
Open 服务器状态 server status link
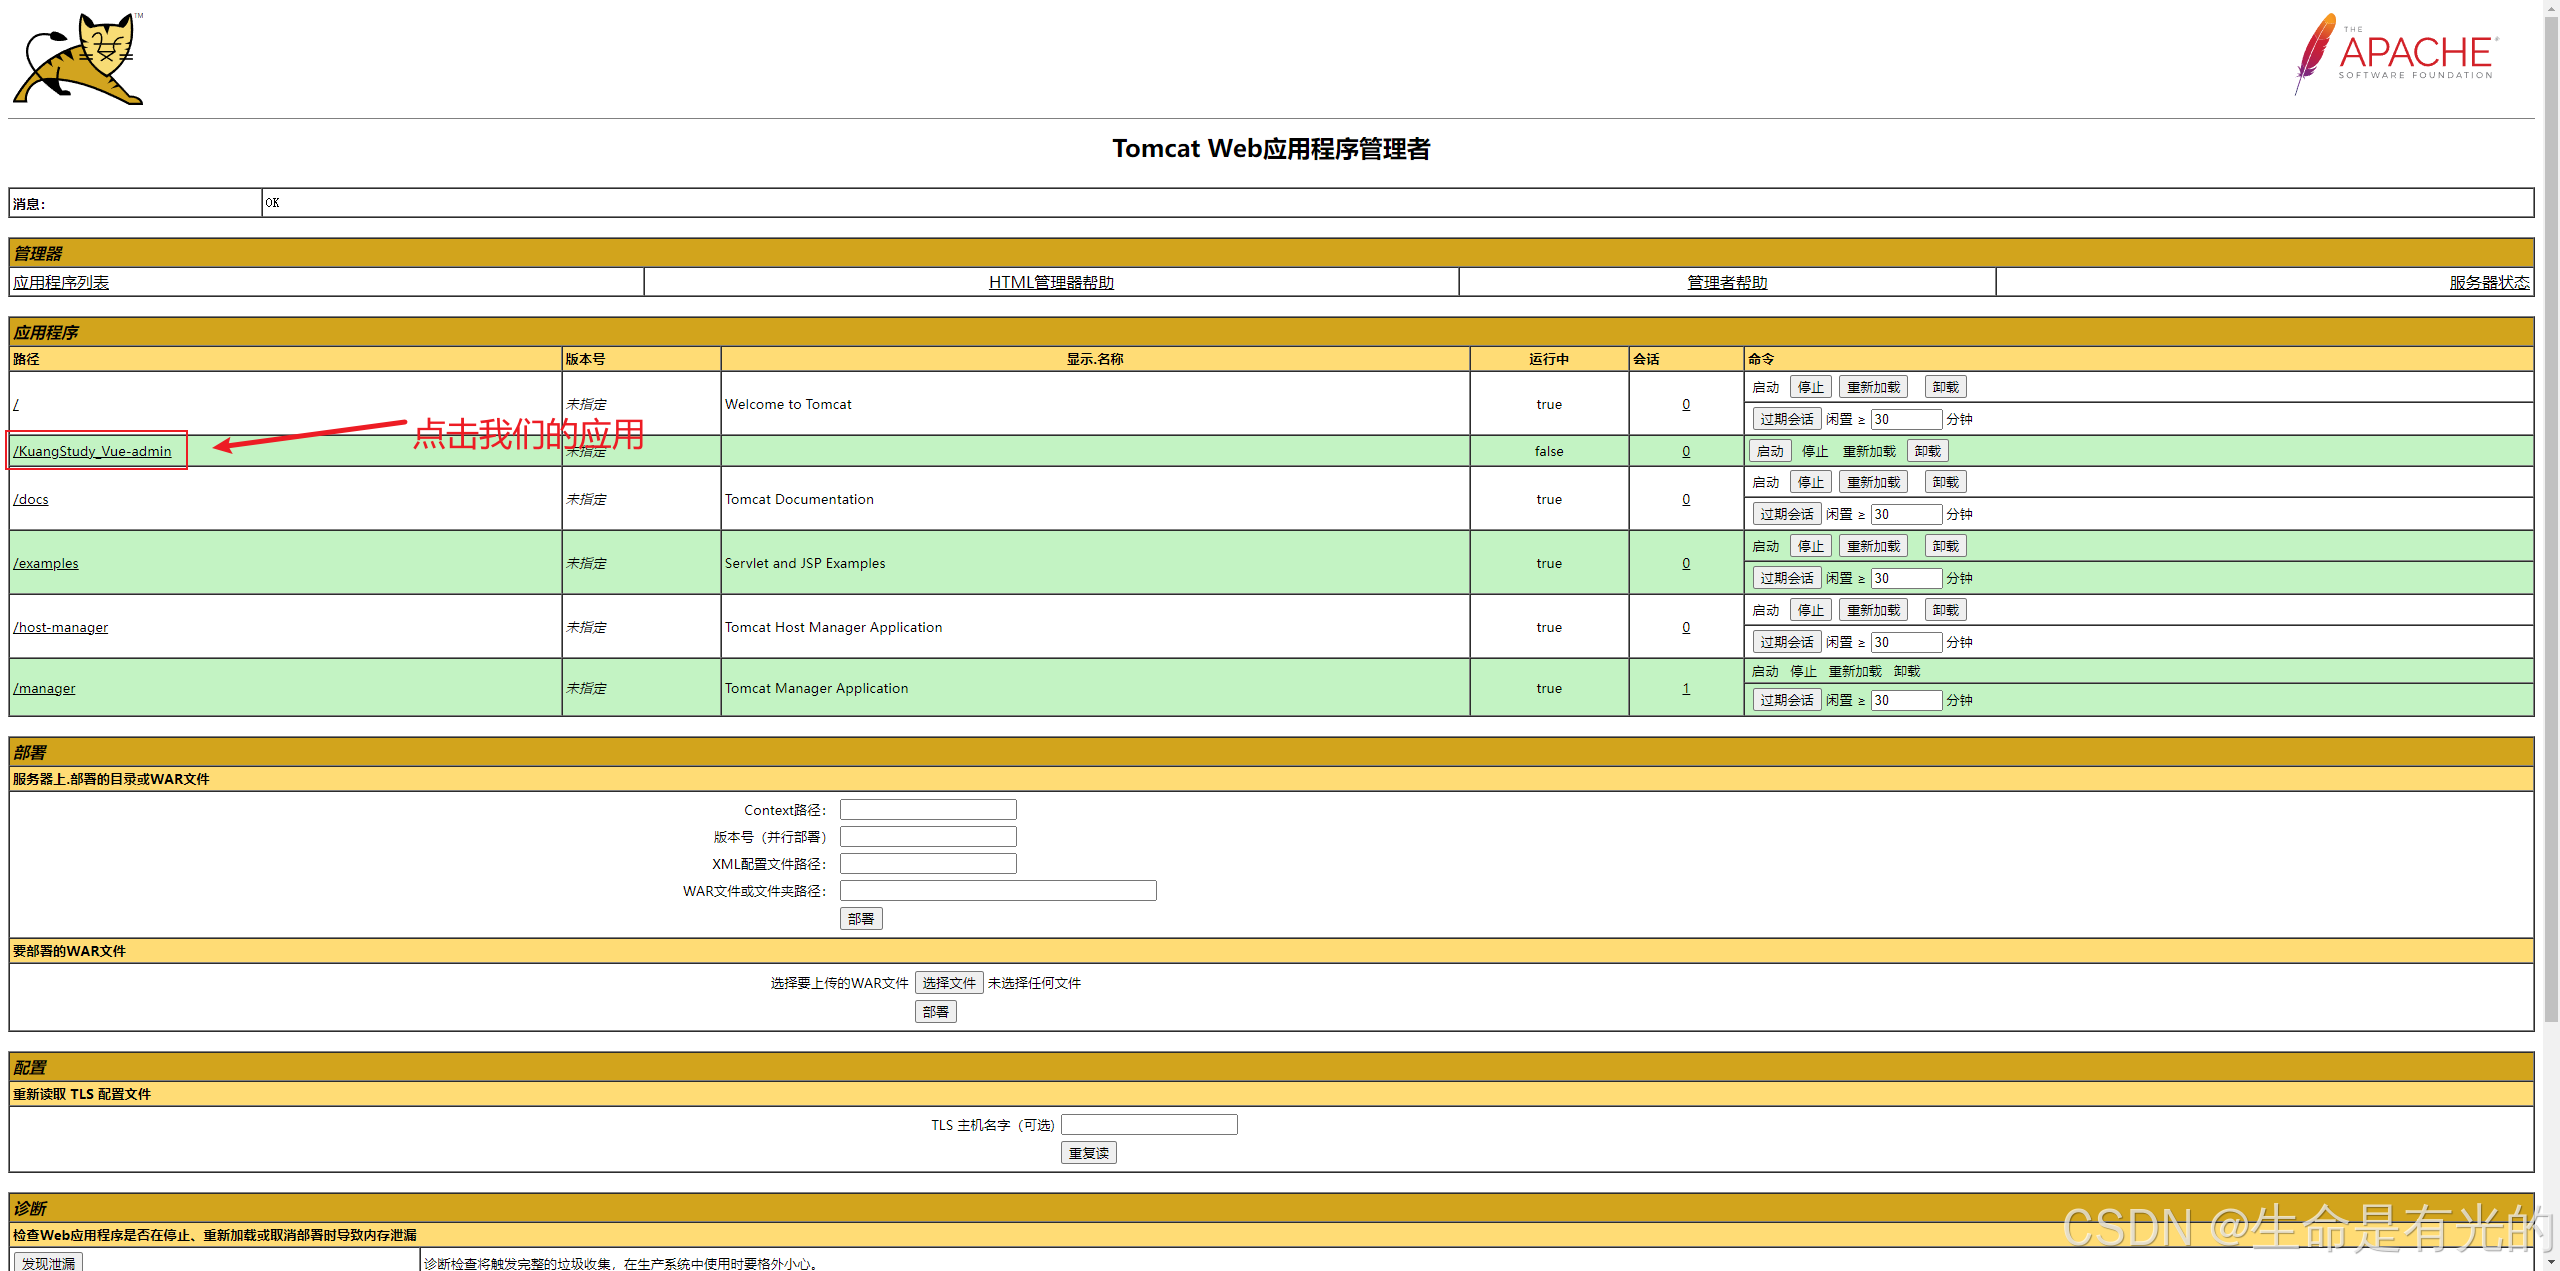[2488, 282]
